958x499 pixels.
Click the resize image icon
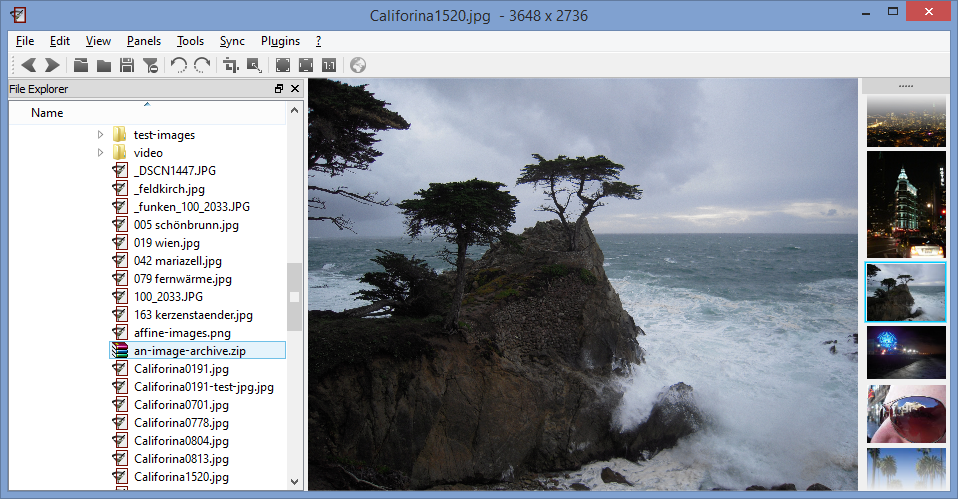[x=254, y=65]
